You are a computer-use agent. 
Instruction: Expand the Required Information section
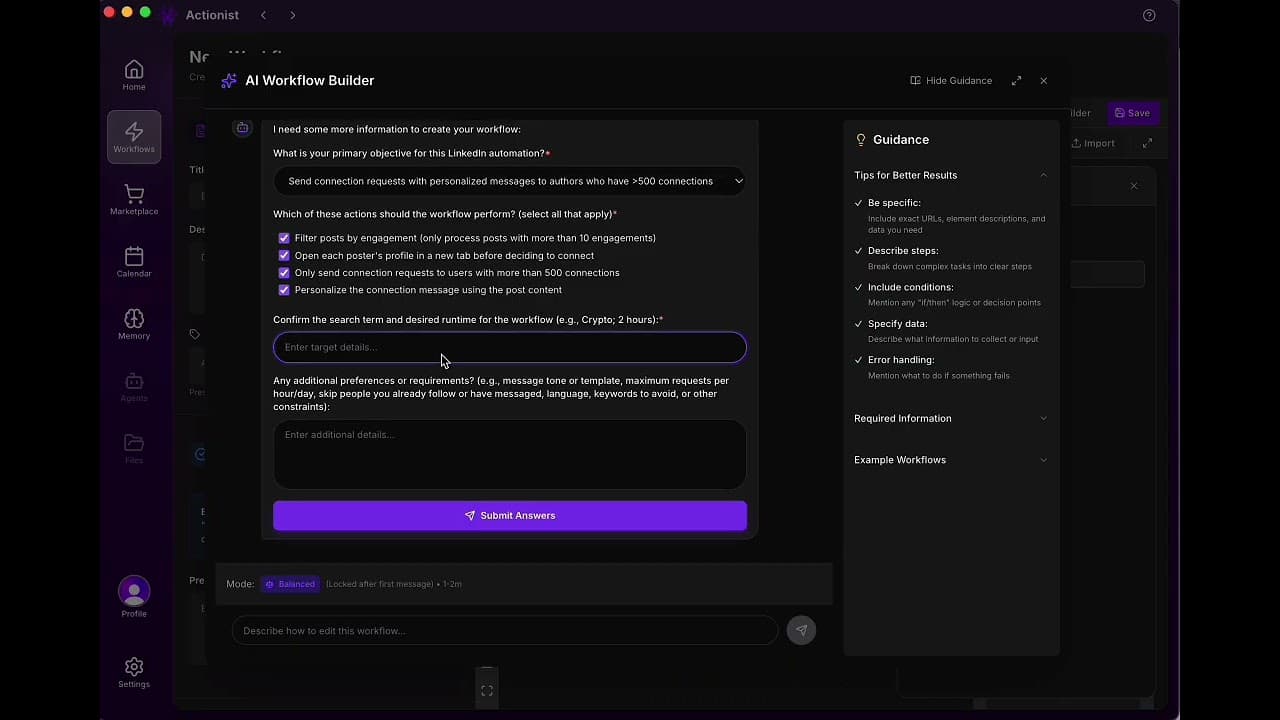(x=950, y=418)
